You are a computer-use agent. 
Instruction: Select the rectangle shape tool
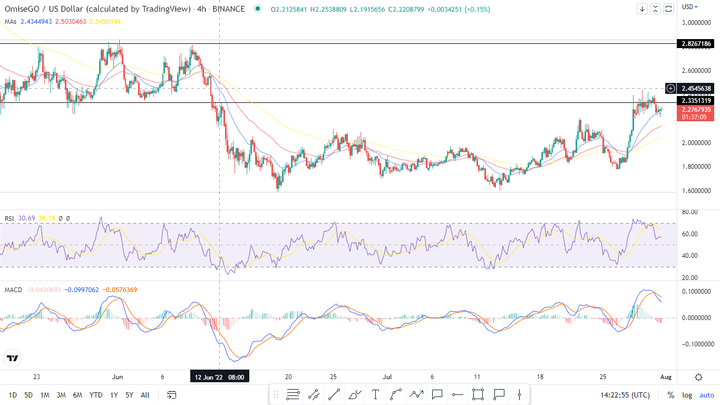click(478, 394)
